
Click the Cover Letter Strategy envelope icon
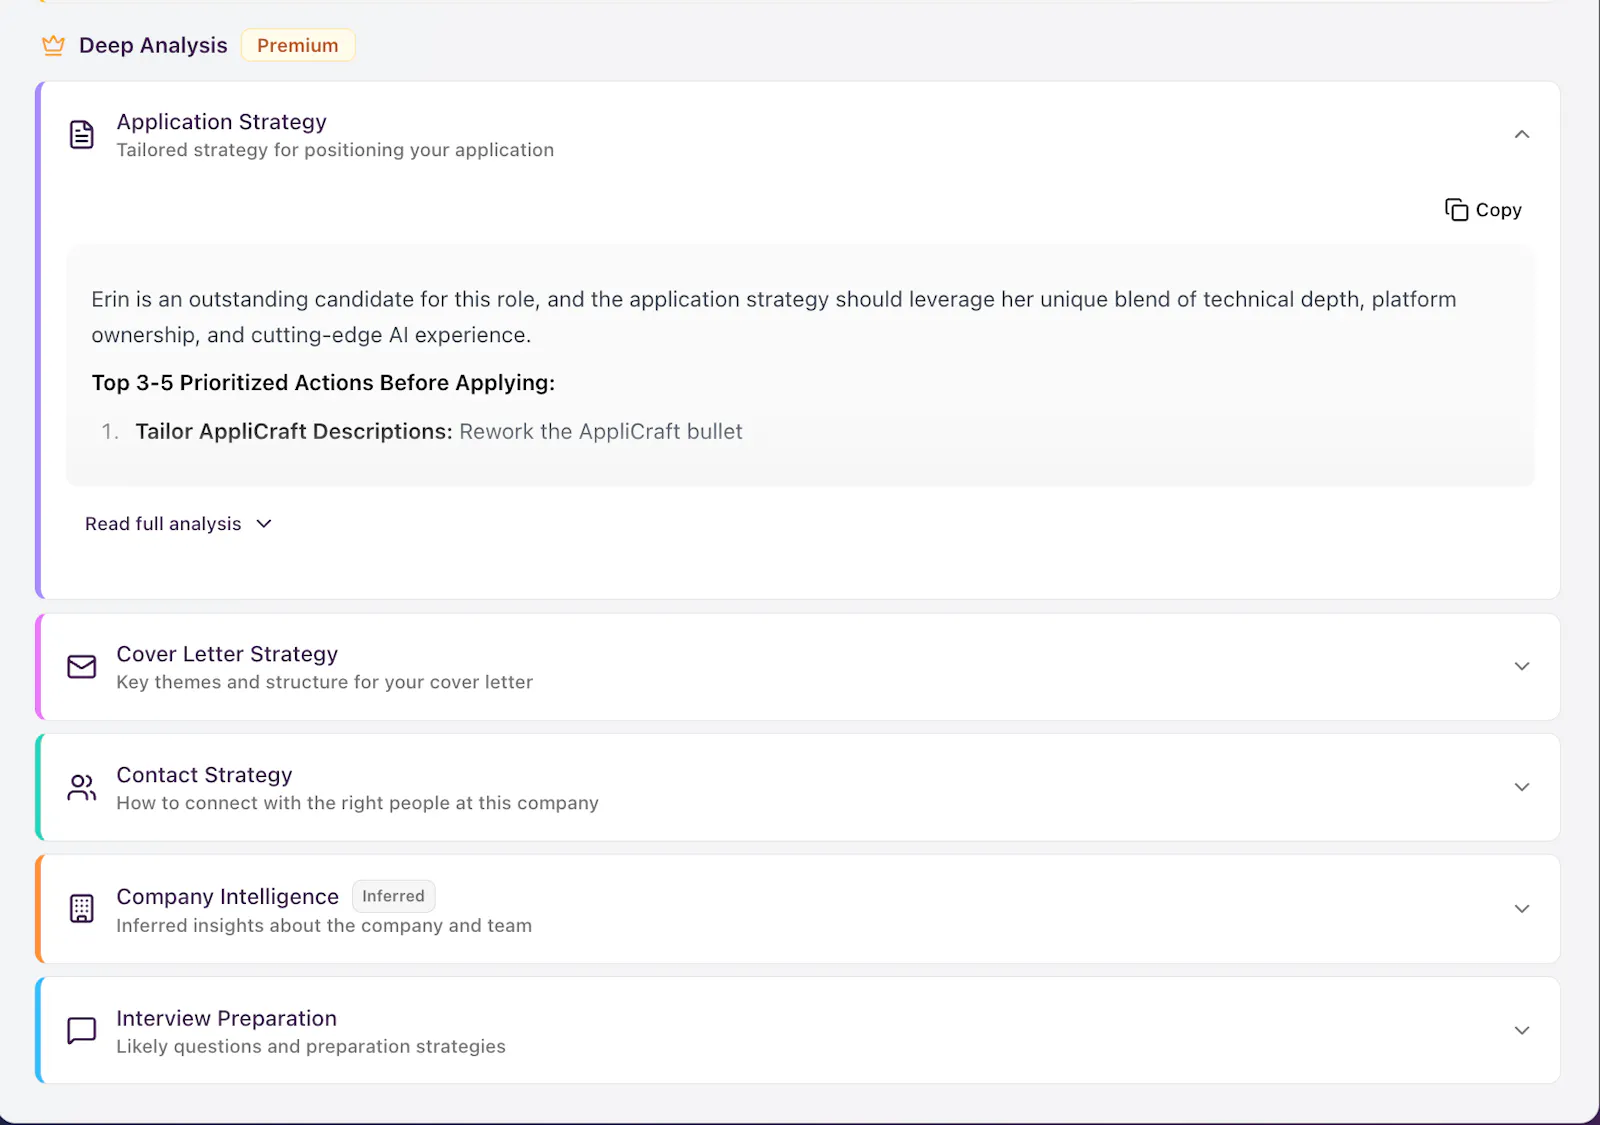point(82,667)
